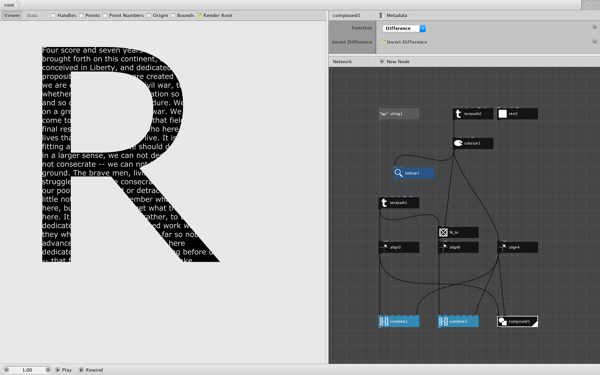The height and width of the screenshot is (375, 600).
Task: Select the align6 node
Action: (x=458, y=247)
